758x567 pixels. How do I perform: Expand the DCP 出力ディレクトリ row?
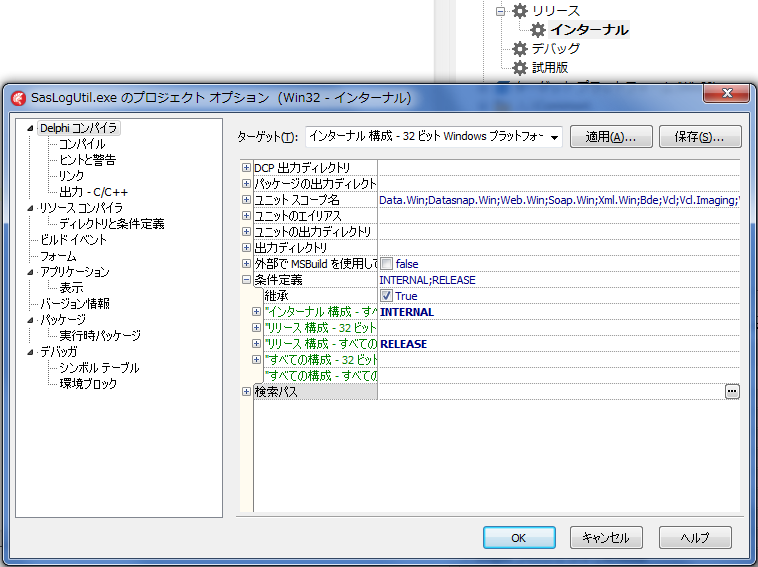[x=246, y=168]
